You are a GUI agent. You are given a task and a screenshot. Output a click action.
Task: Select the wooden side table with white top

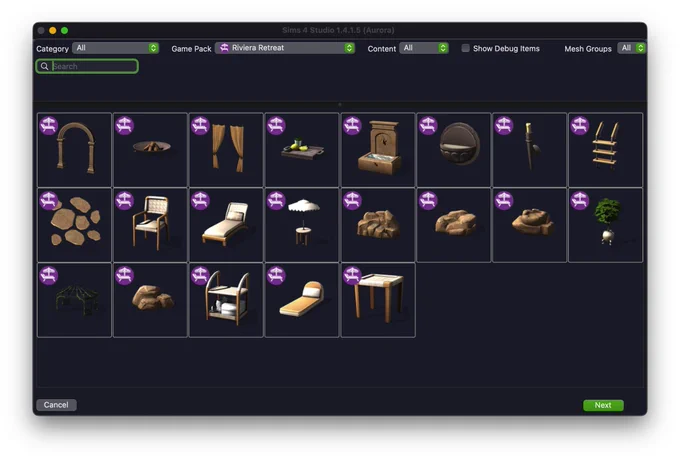378,300
